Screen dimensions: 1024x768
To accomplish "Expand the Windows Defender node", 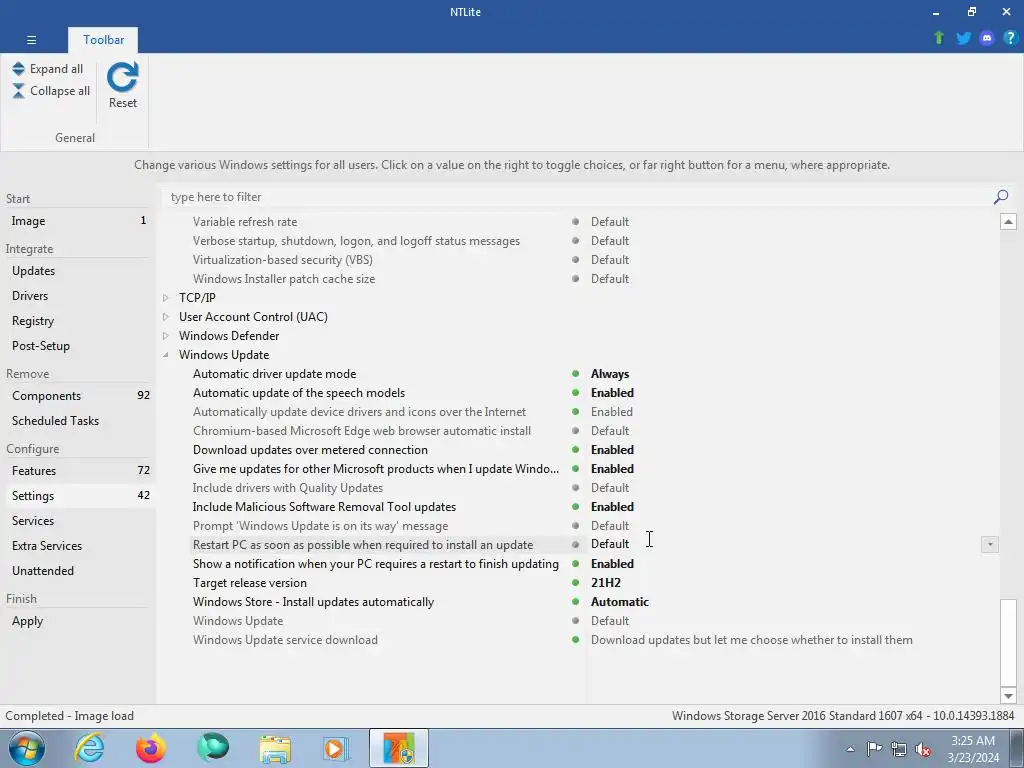I will pos(166,336).
